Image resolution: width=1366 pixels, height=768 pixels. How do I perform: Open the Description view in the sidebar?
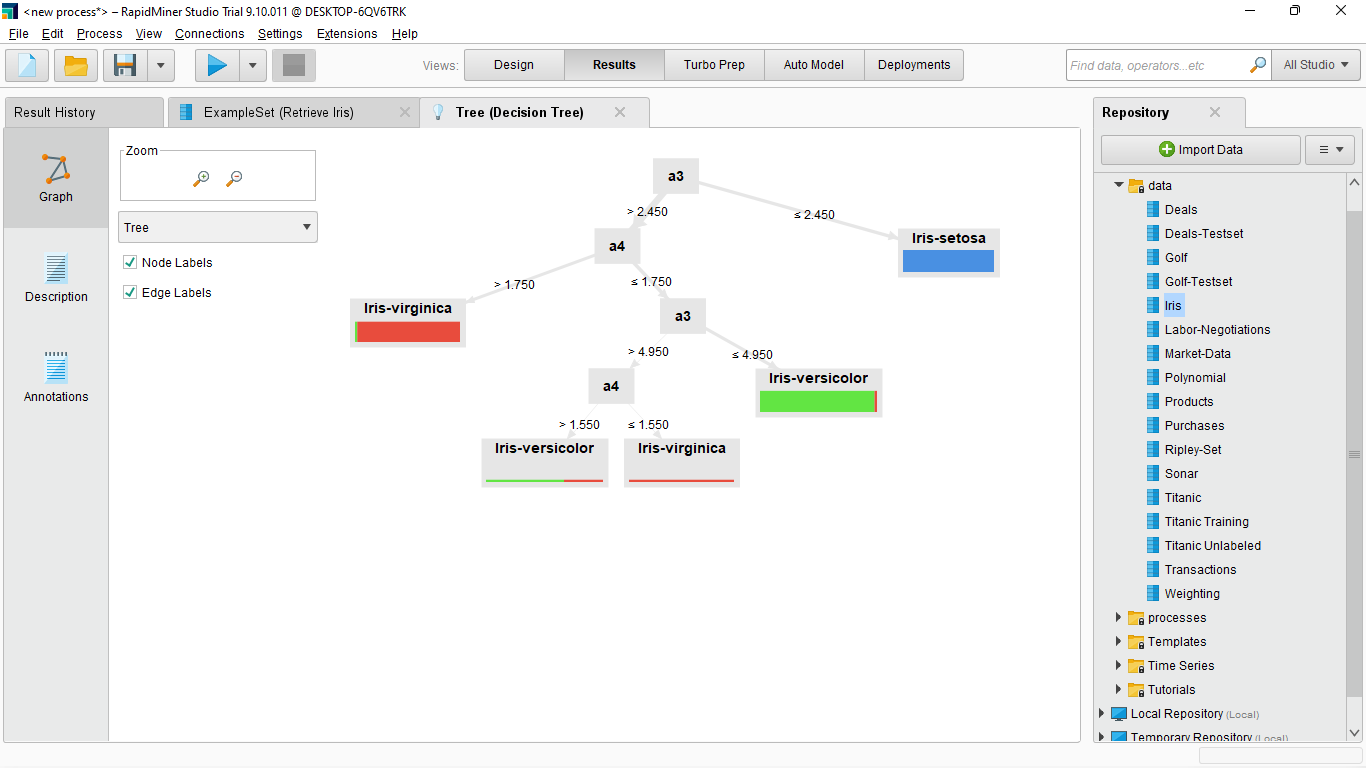(x=55, y=278)
